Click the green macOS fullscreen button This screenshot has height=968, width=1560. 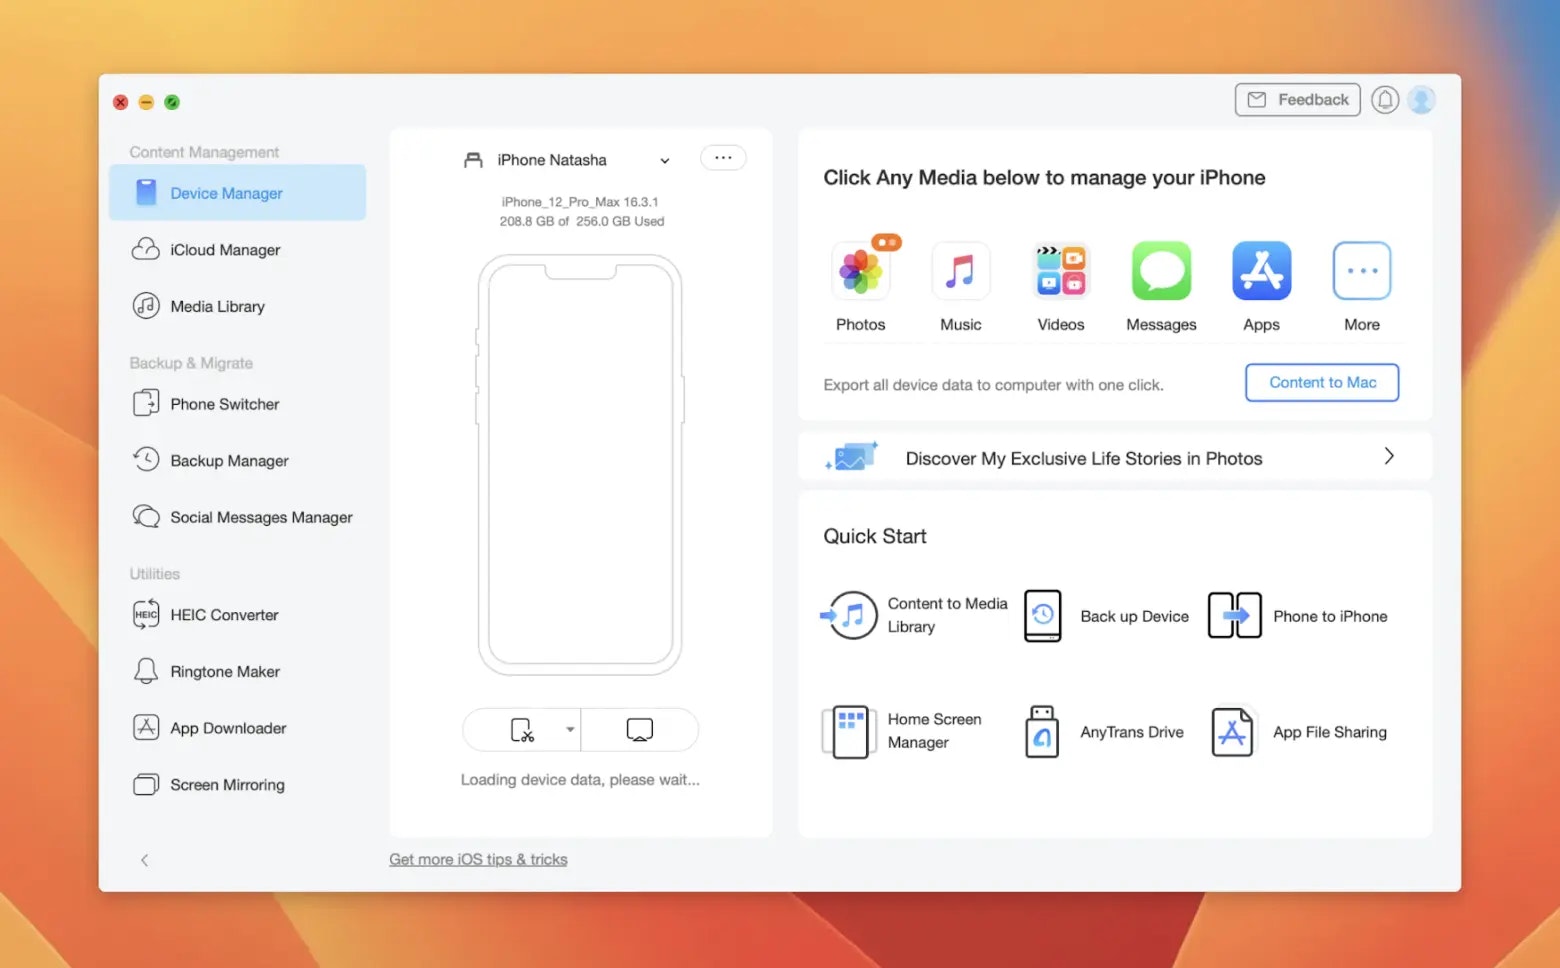click(x=172, y=102)
